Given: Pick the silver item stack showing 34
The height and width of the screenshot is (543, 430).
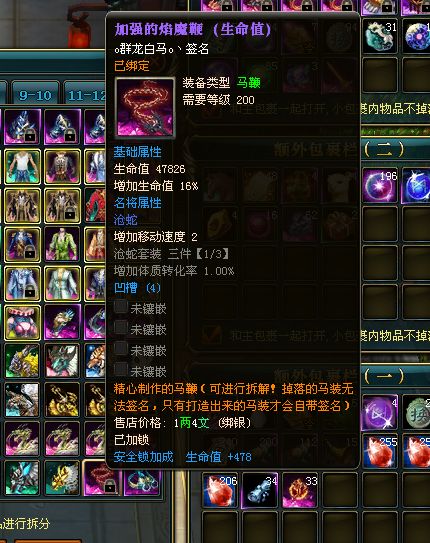Looking at the screenshot, I should (x=260, y=490).
